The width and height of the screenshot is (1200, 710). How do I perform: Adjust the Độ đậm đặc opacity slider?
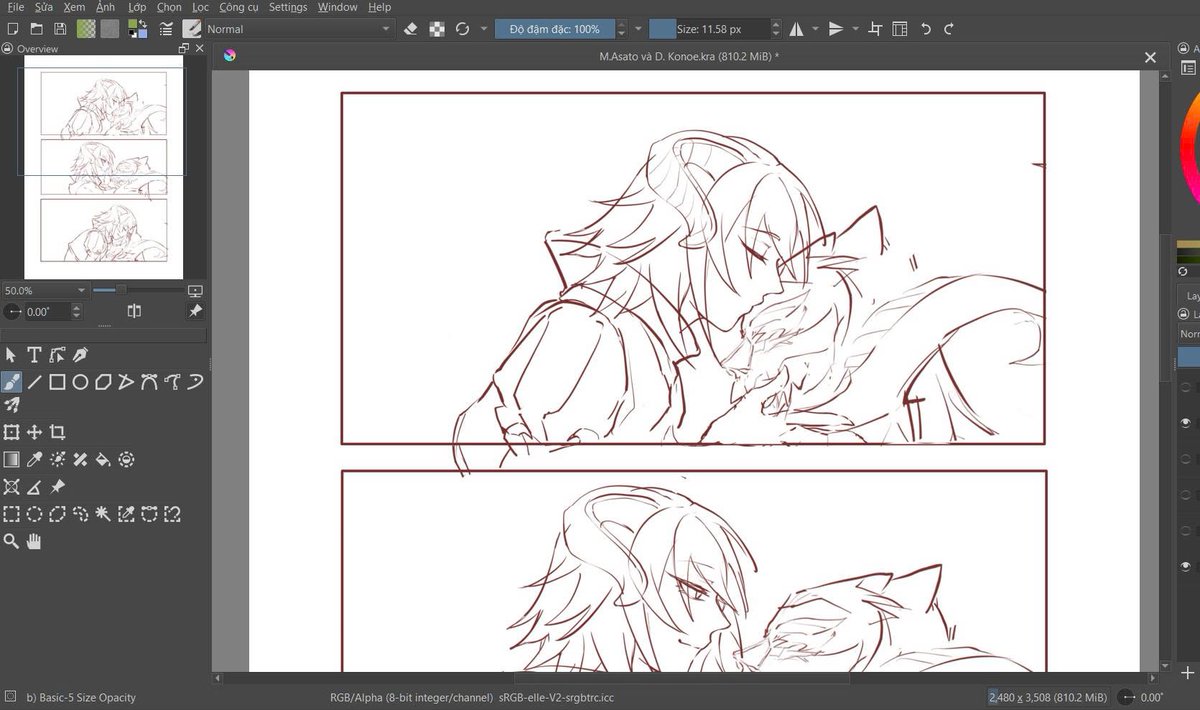555,29
